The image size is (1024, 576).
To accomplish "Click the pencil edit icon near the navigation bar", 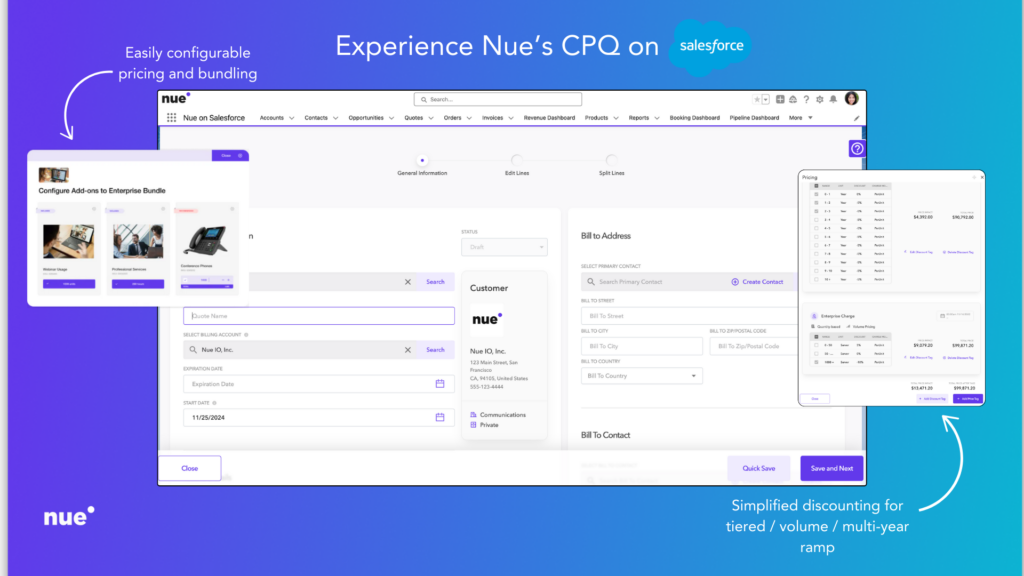I will (855, 118).
